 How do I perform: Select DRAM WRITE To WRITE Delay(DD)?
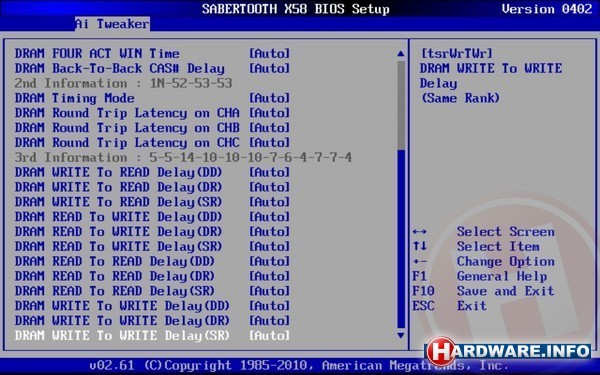(x=152, y=306)
